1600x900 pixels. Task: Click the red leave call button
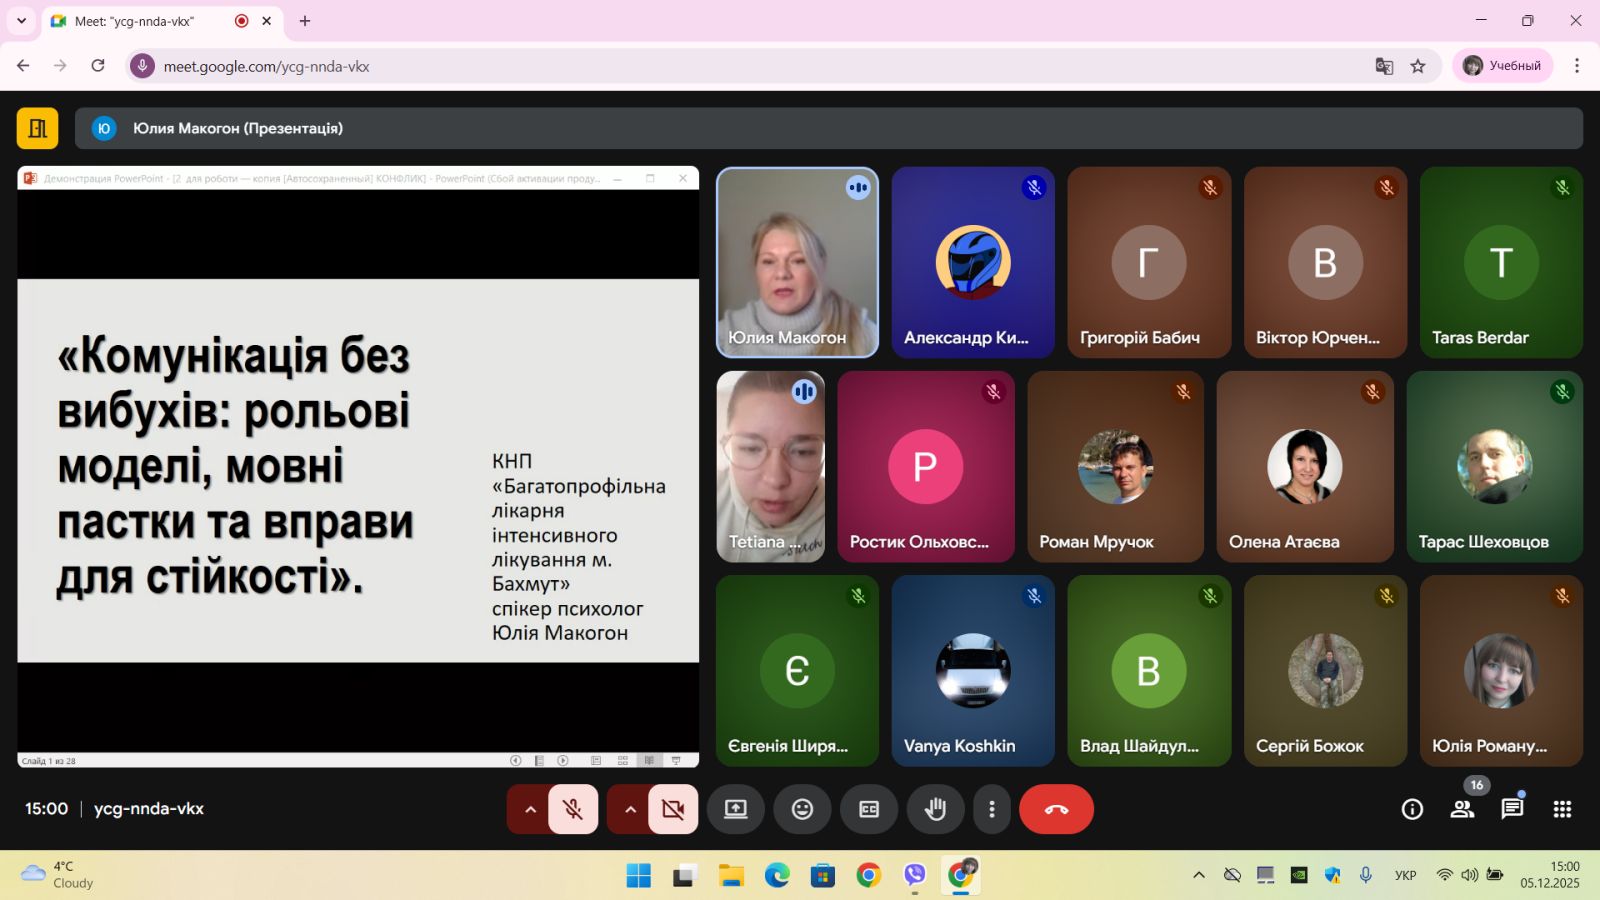1056,809
